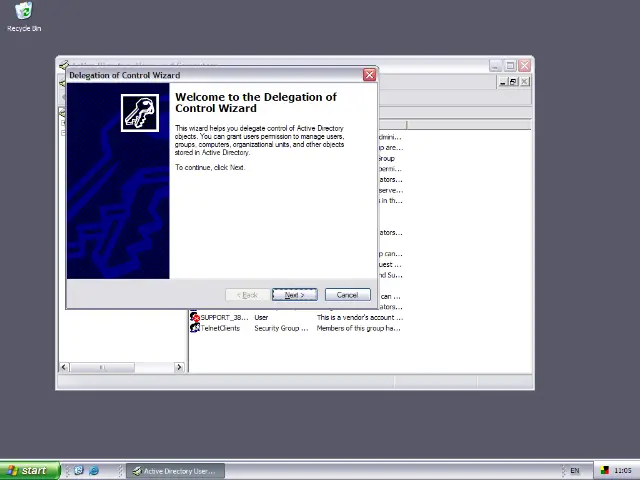Click Next in the Delegation wizard
The width and height of the screenshot is (640, 480).
coord(294,295)
